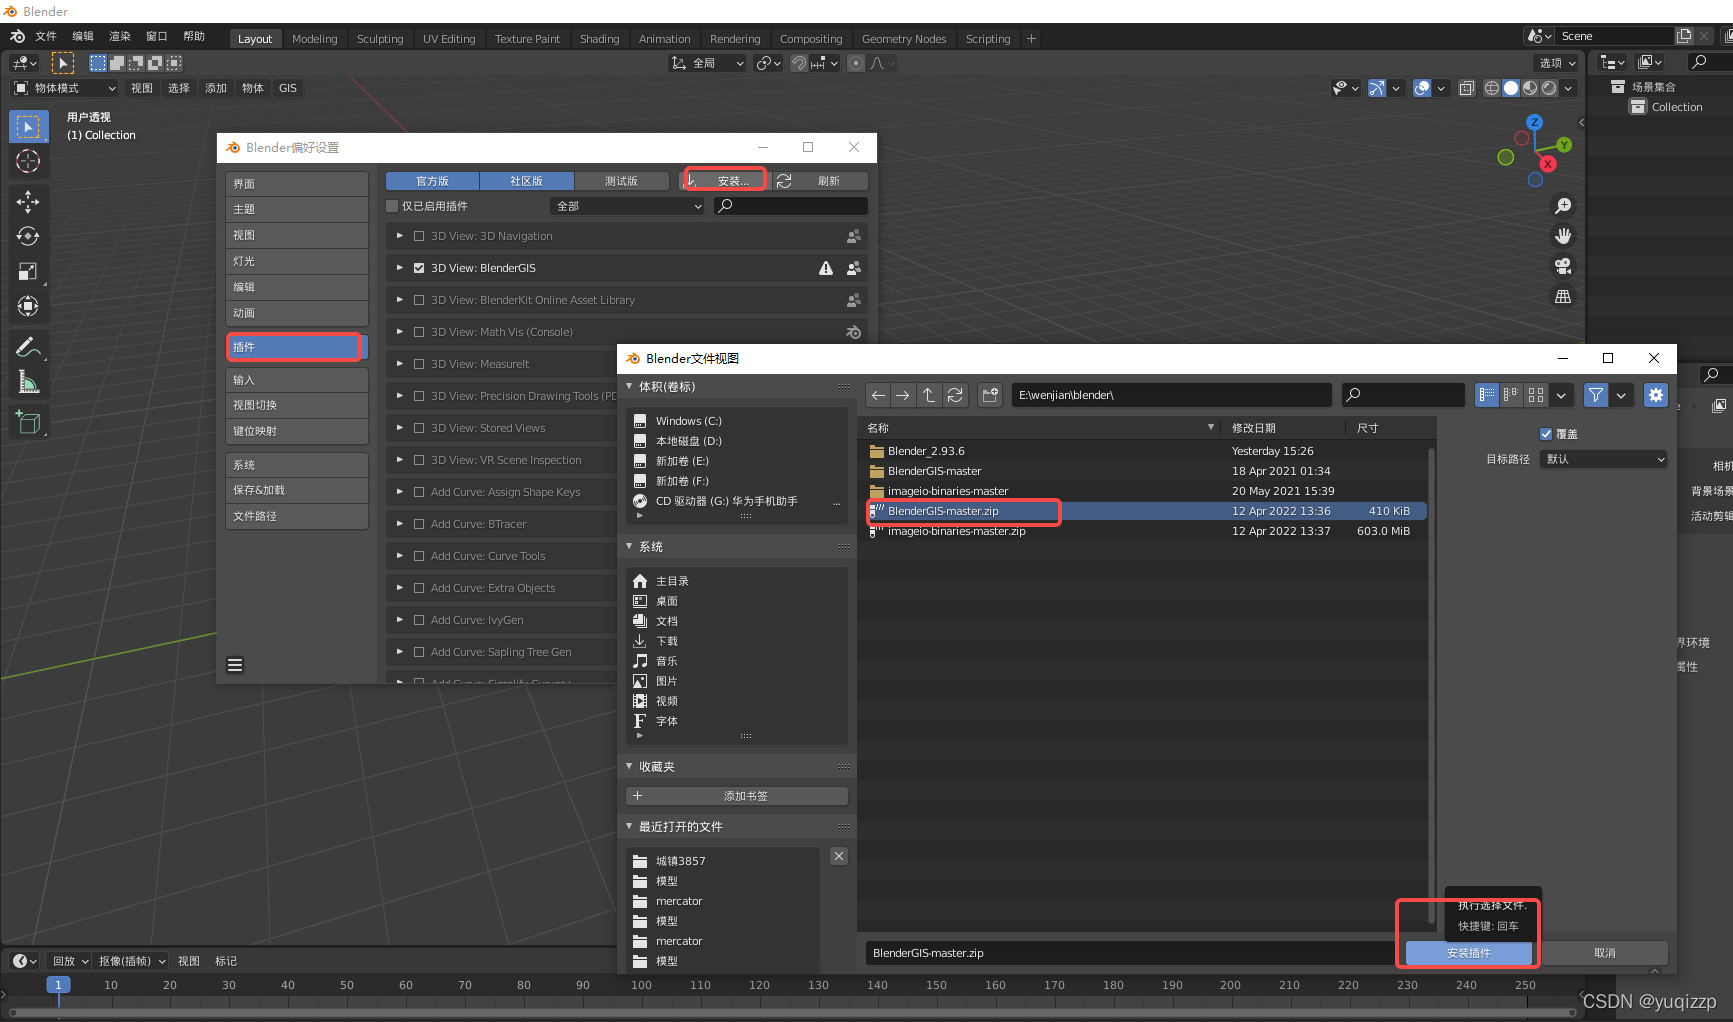Expand the 3D View: 3D Navigation details
Viewport: 1733px width, 1022px height.
click(x=399, y=236)
